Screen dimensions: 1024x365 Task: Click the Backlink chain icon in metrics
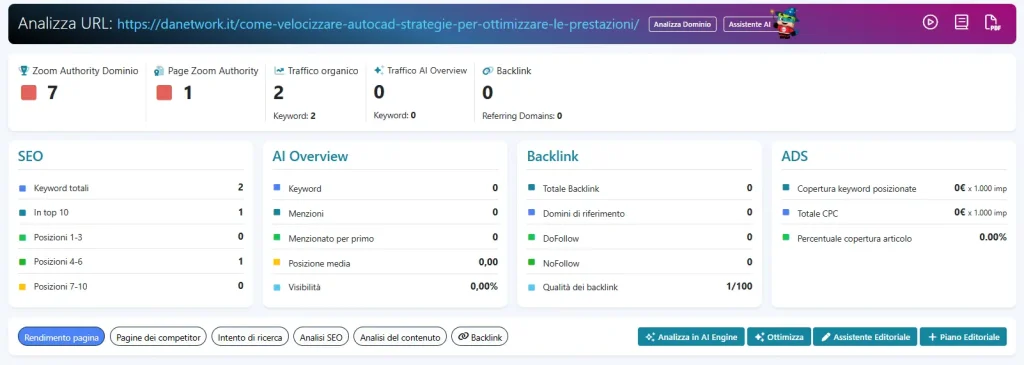coord(487,71)
